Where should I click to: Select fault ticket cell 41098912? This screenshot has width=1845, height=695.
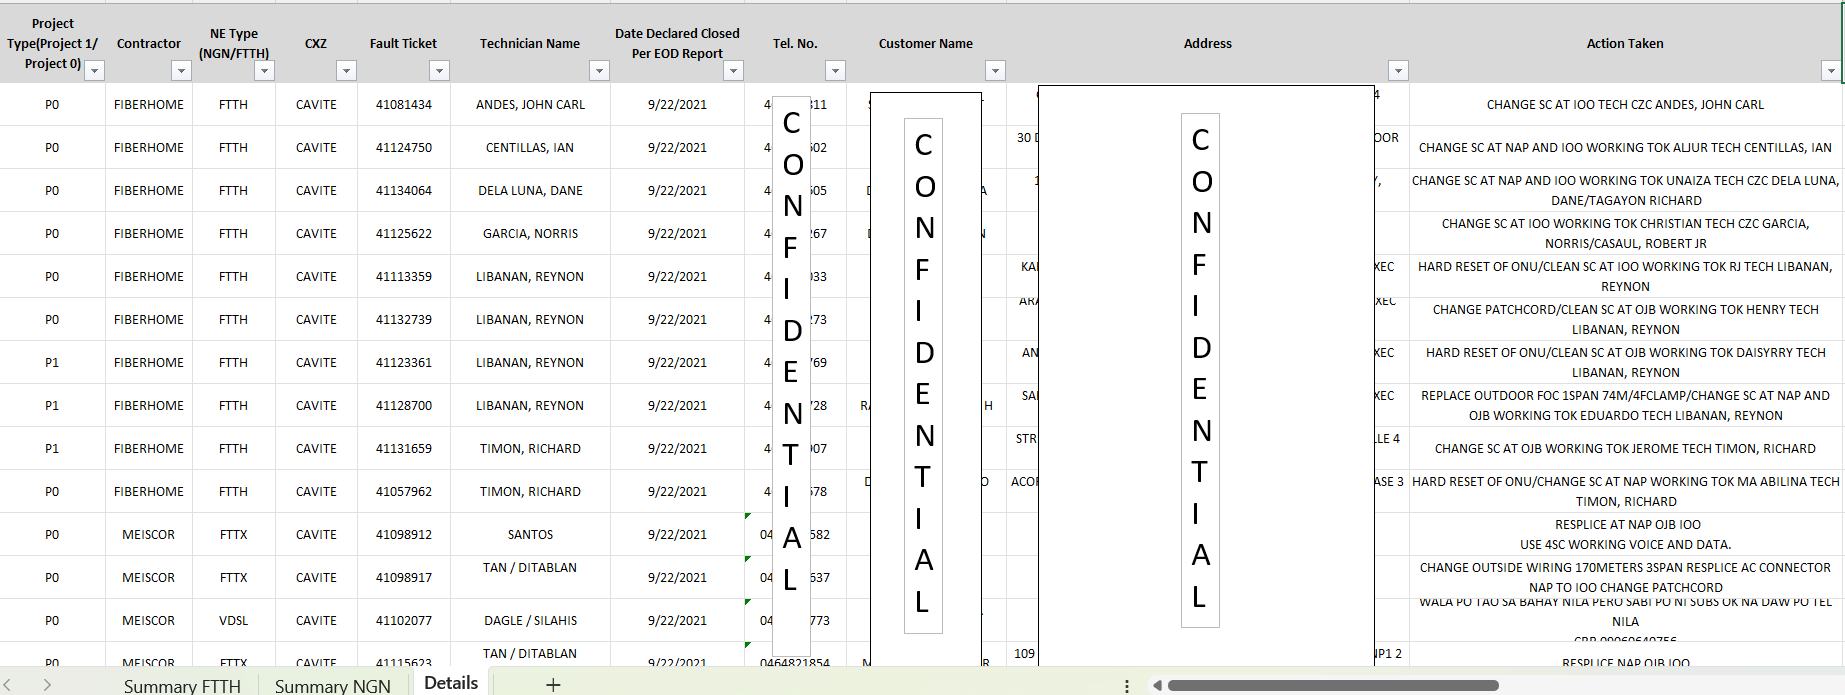coord(404,534)
